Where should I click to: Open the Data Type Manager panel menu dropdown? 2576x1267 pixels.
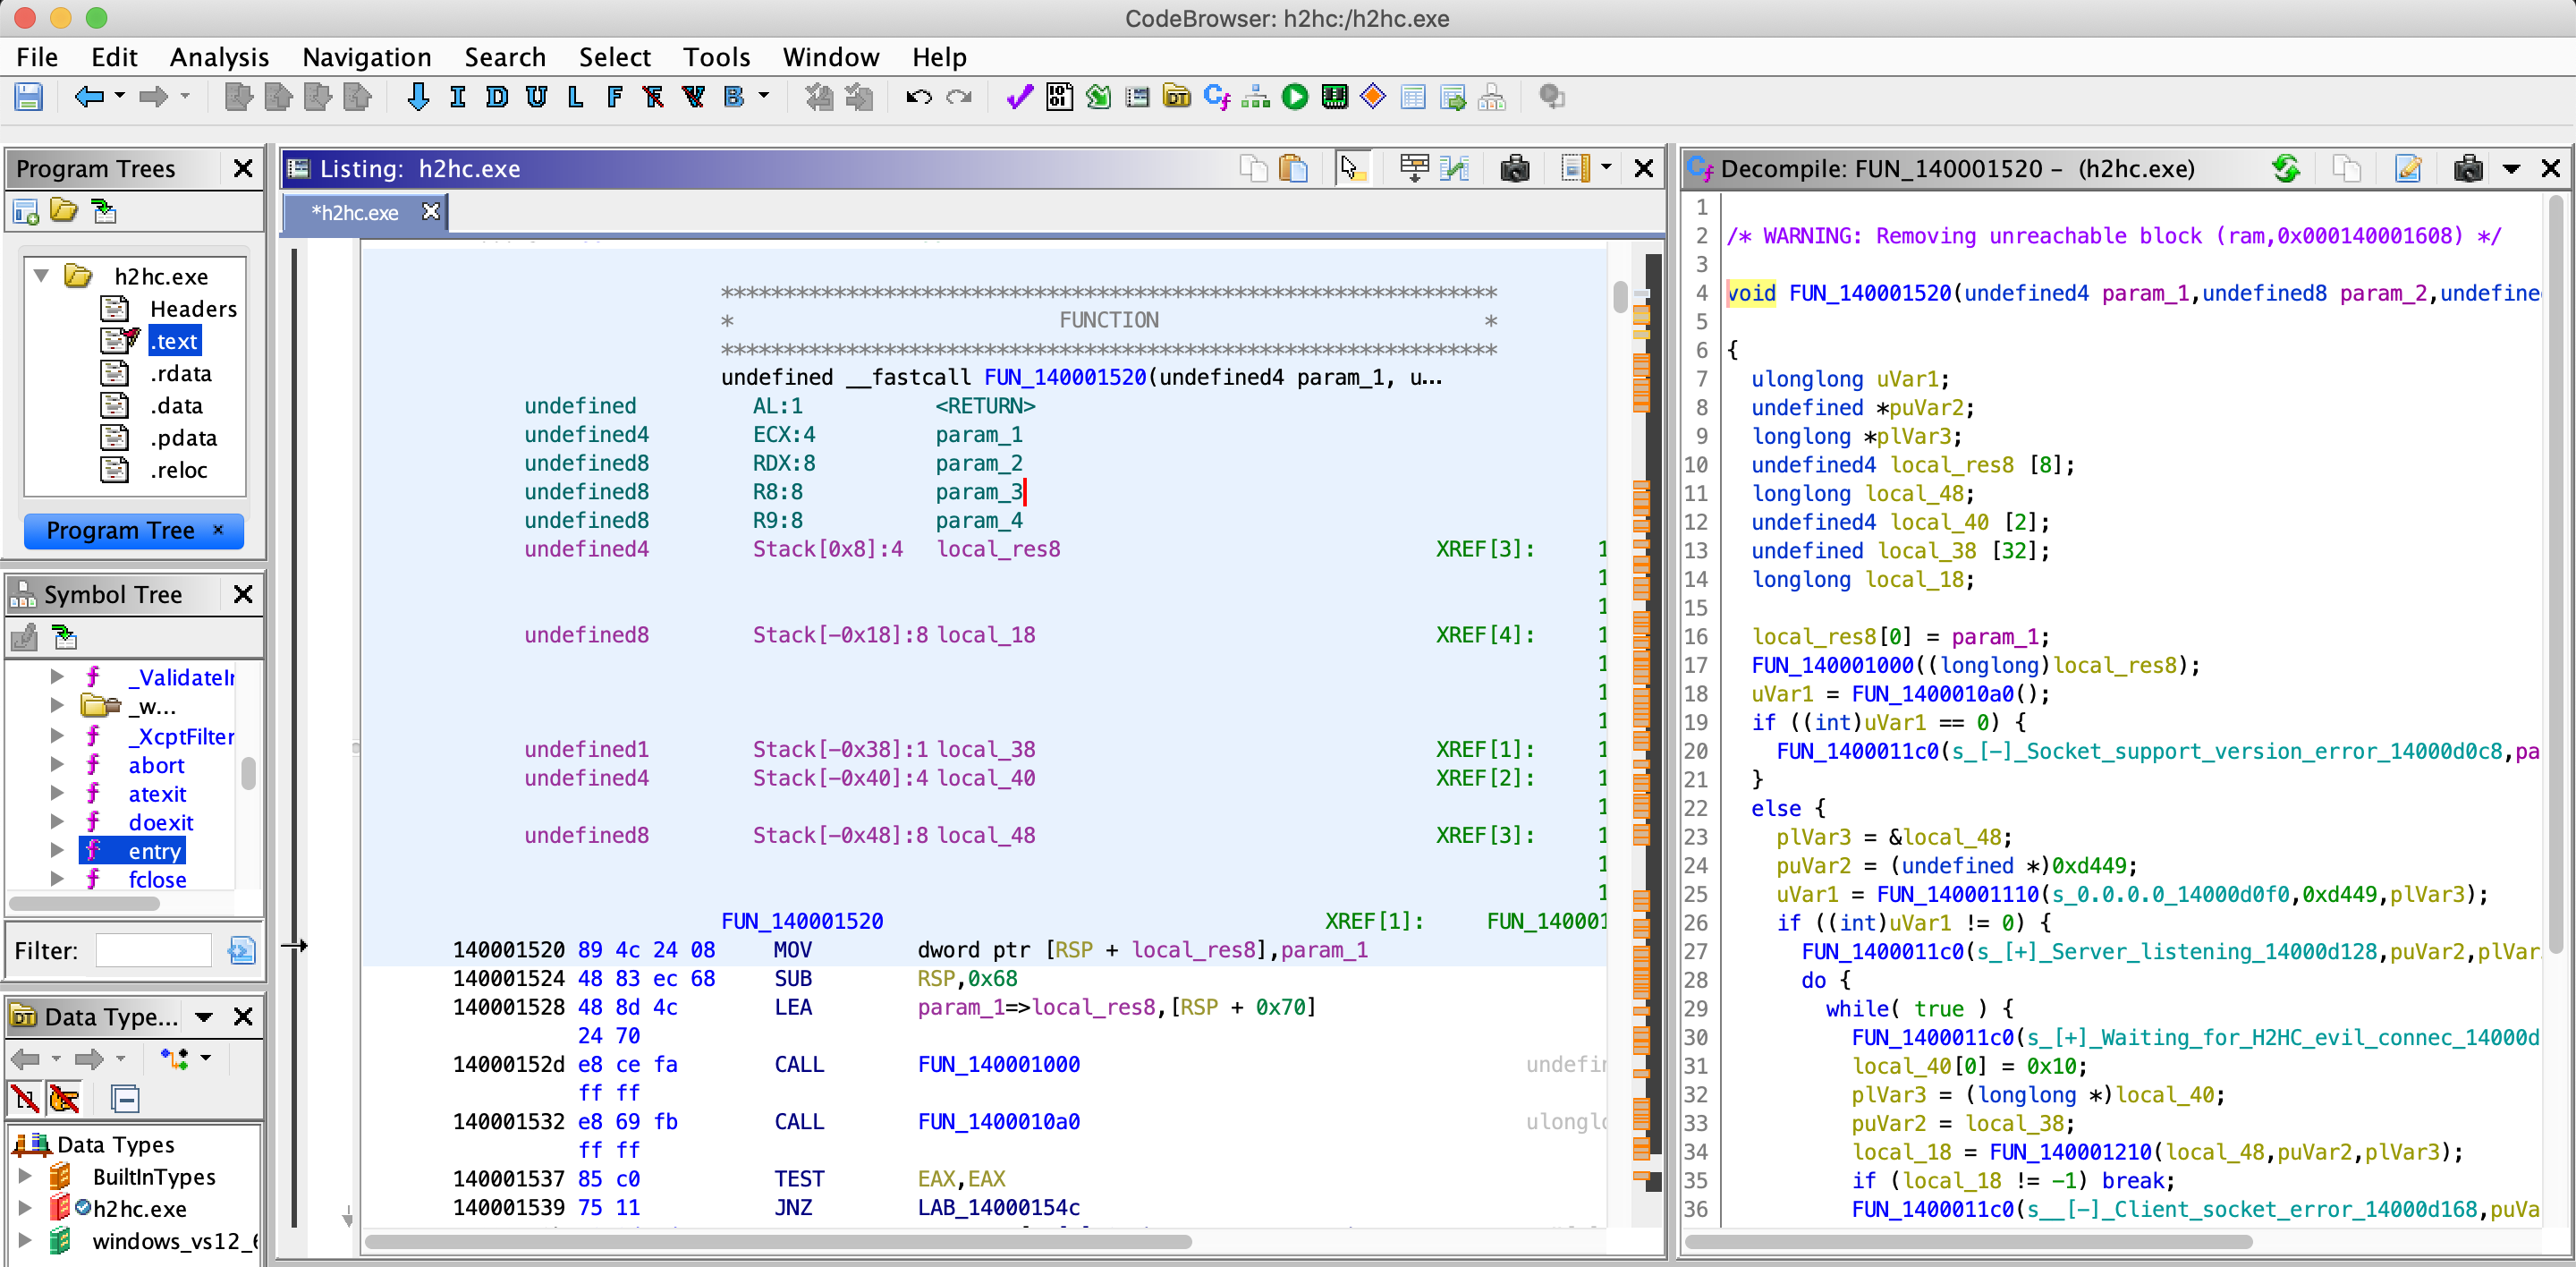click(204, 1017)
